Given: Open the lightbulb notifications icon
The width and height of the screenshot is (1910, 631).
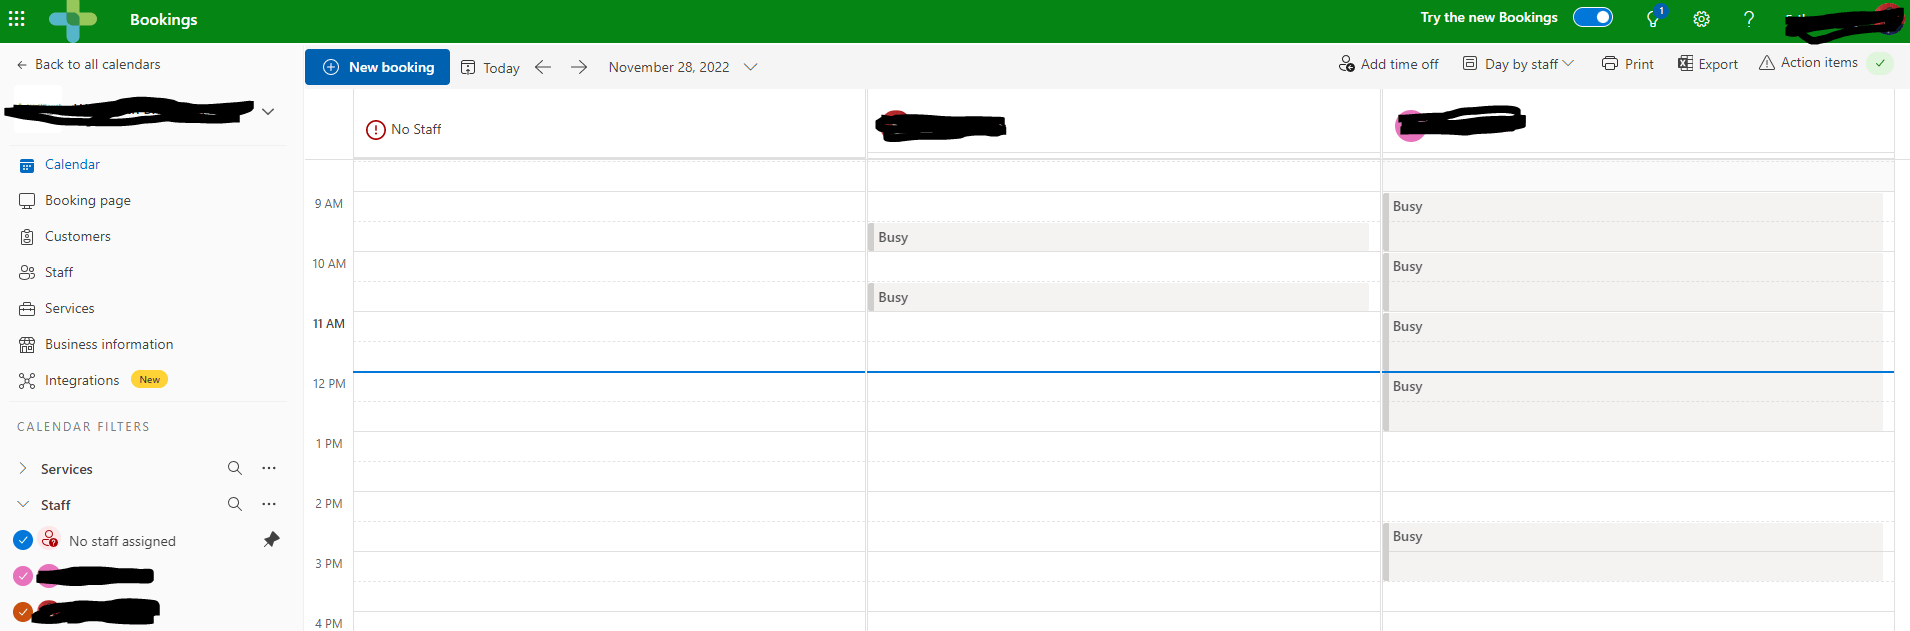Looking at the screenshot, I should (1653, 19).
